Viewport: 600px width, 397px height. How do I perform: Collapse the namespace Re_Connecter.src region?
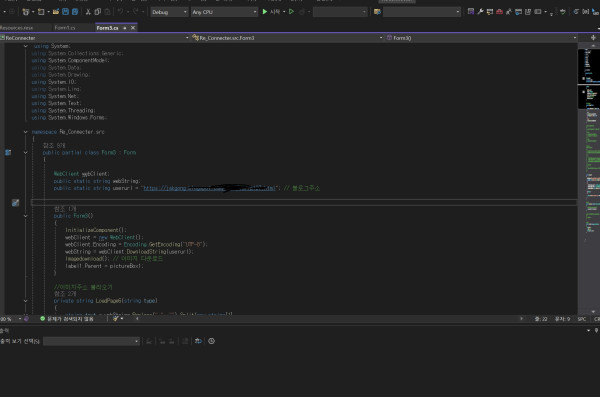(26, 132)
